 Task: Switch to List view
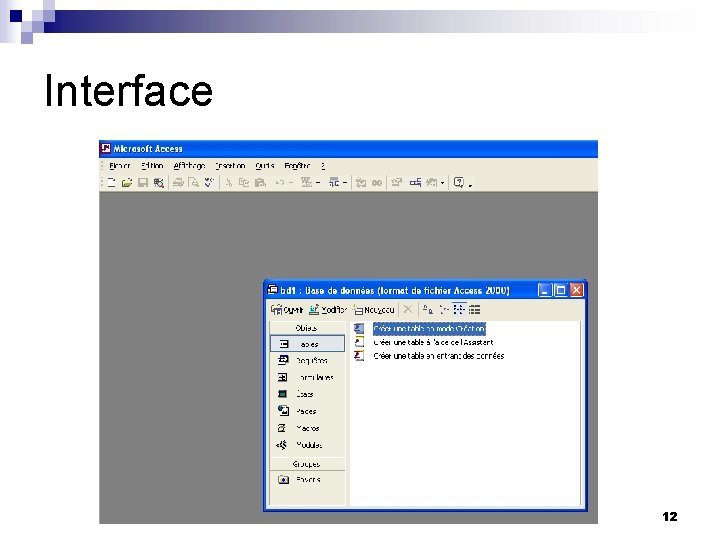[x=459, y=309]
